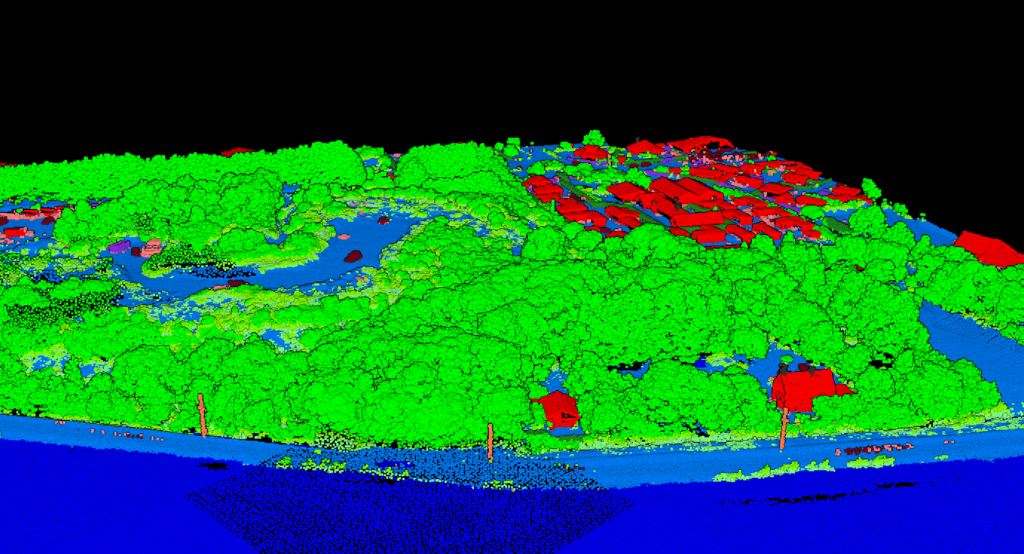The height and width of the screenshot is (554, 1024).
Task: Select the red building at bottom center
Action: (x=557, y=409)
